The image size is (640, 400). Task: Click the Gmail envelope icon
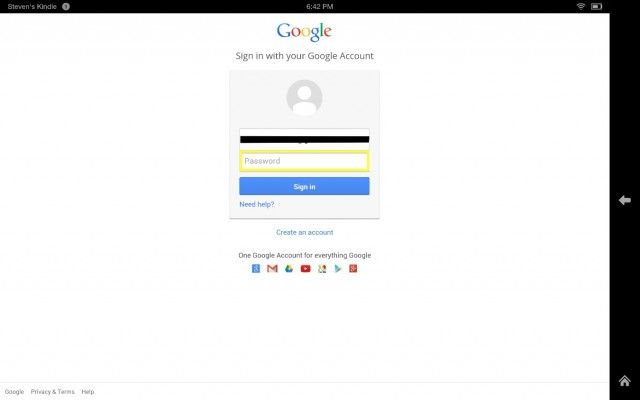(x=272, y=269)
